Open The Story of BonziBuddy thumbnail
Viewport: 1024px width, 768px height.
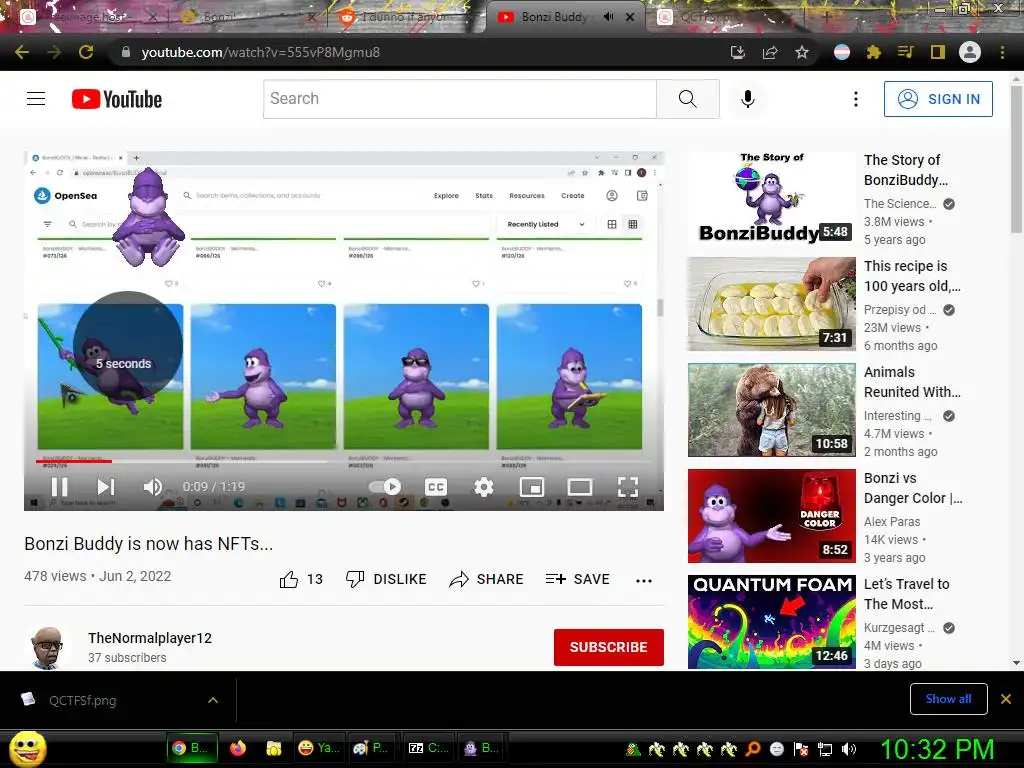(771, 197)
